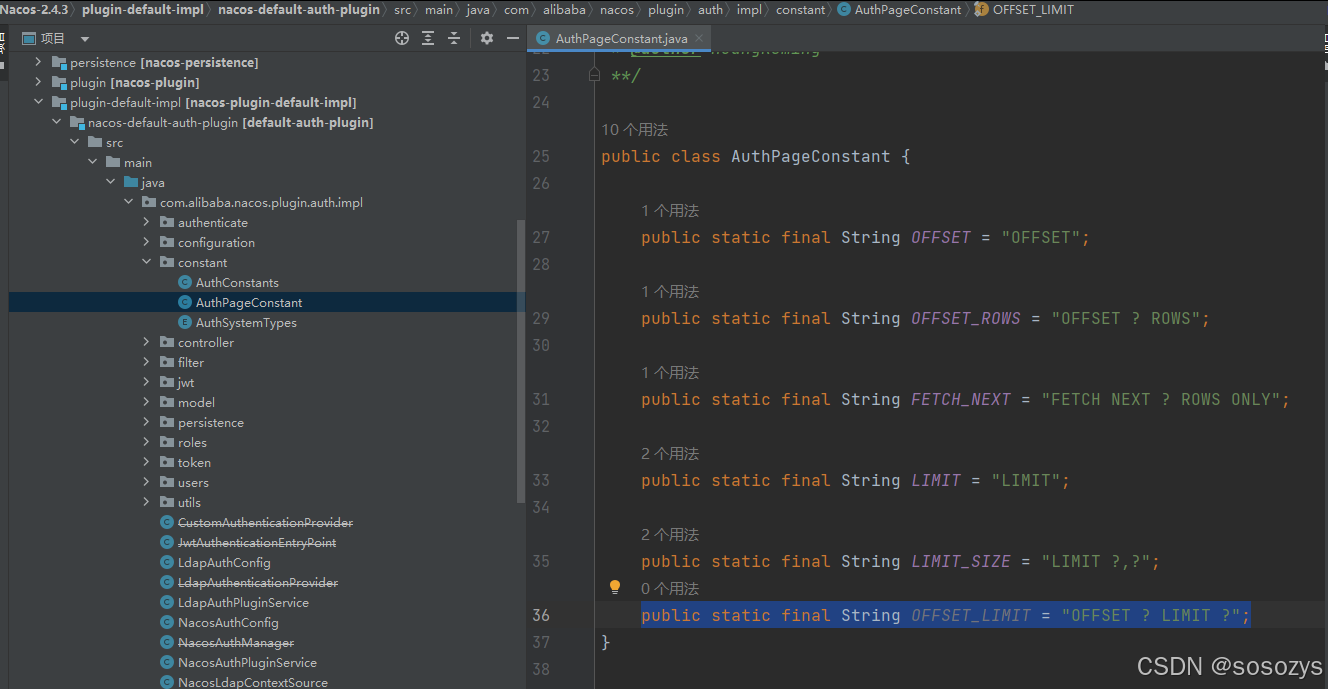Click the yellow intention lightbulb icon

615,587
